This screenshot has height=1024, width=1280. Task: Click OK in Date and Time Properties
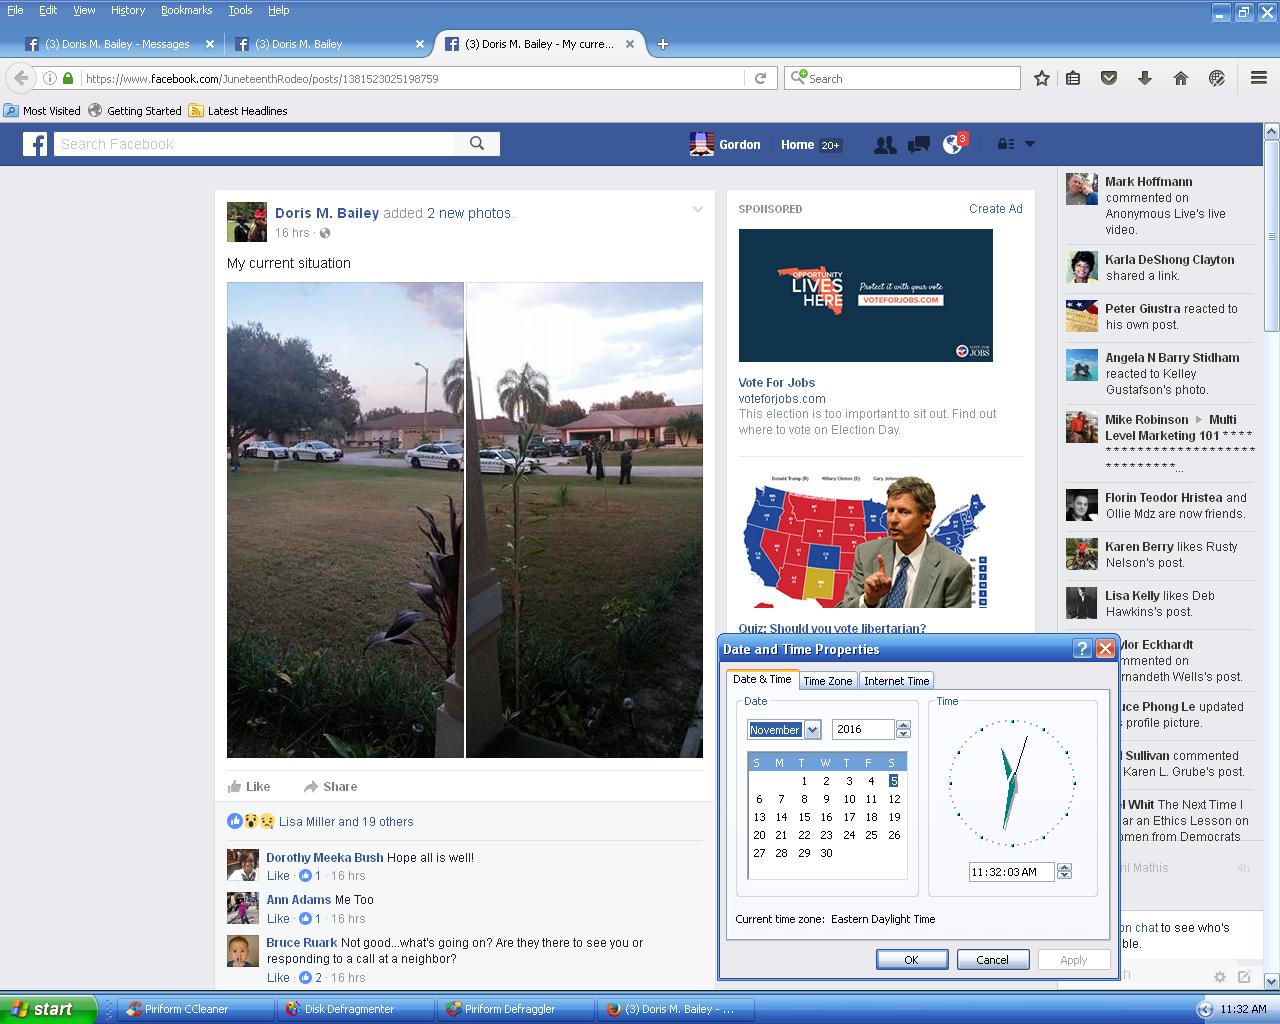tap(911, 960)
